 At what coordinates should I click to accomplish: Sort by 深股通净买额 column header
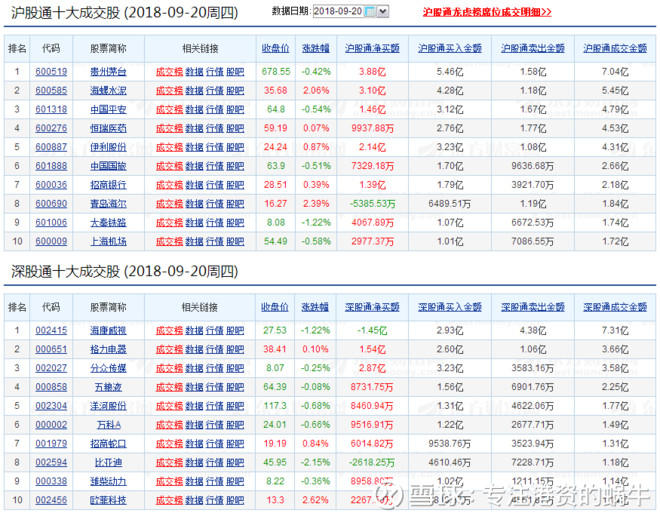pyautogui.click(x=372, y=307)
